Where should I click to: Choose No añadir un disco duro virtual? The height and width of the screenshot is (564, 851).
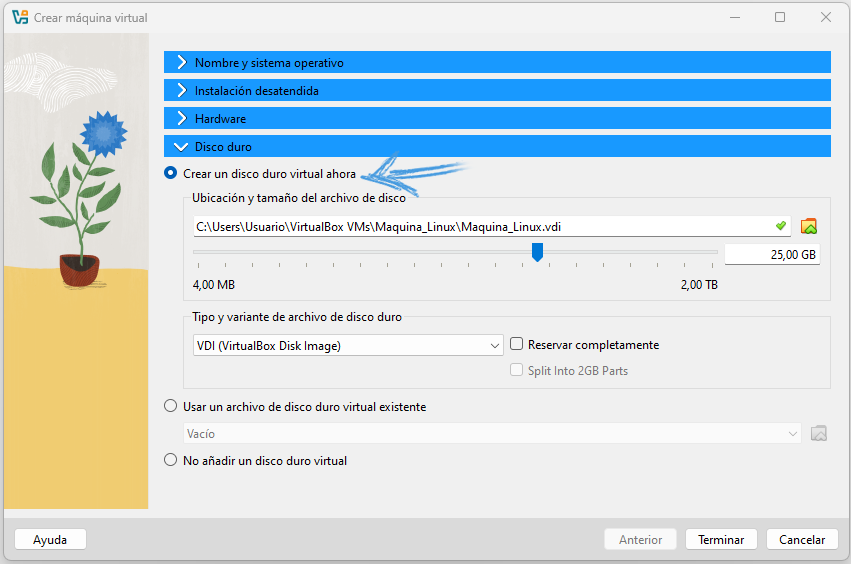click(170, 461)
